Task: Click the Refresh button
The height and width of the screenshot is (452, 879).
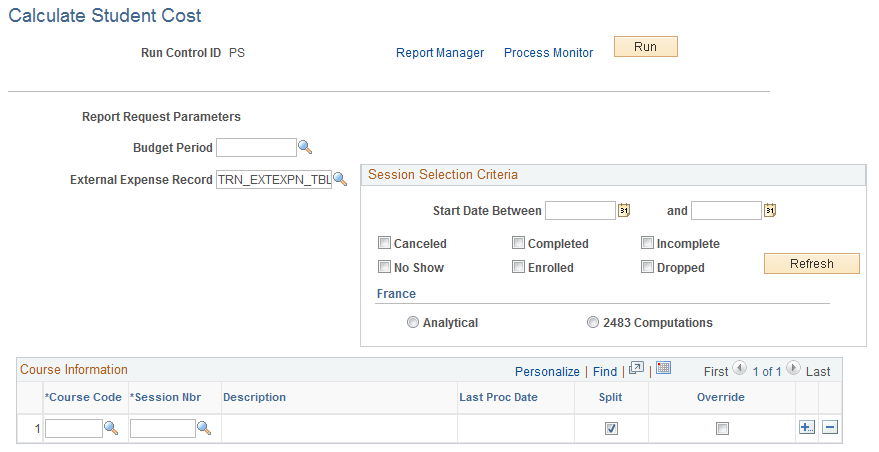Action: tap(811, 264)
